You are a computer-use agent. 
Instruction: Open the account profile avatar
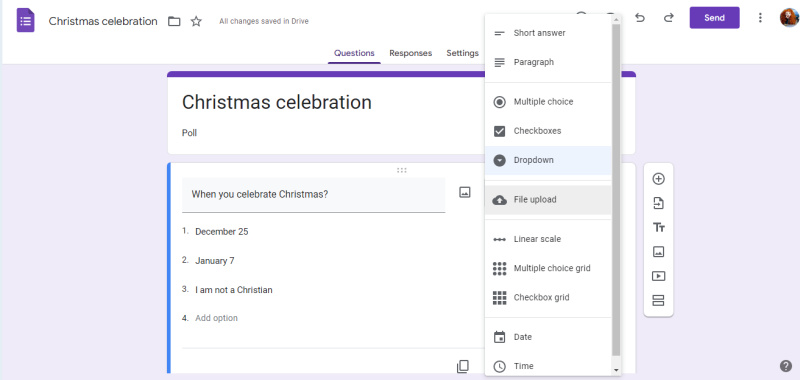790,18
